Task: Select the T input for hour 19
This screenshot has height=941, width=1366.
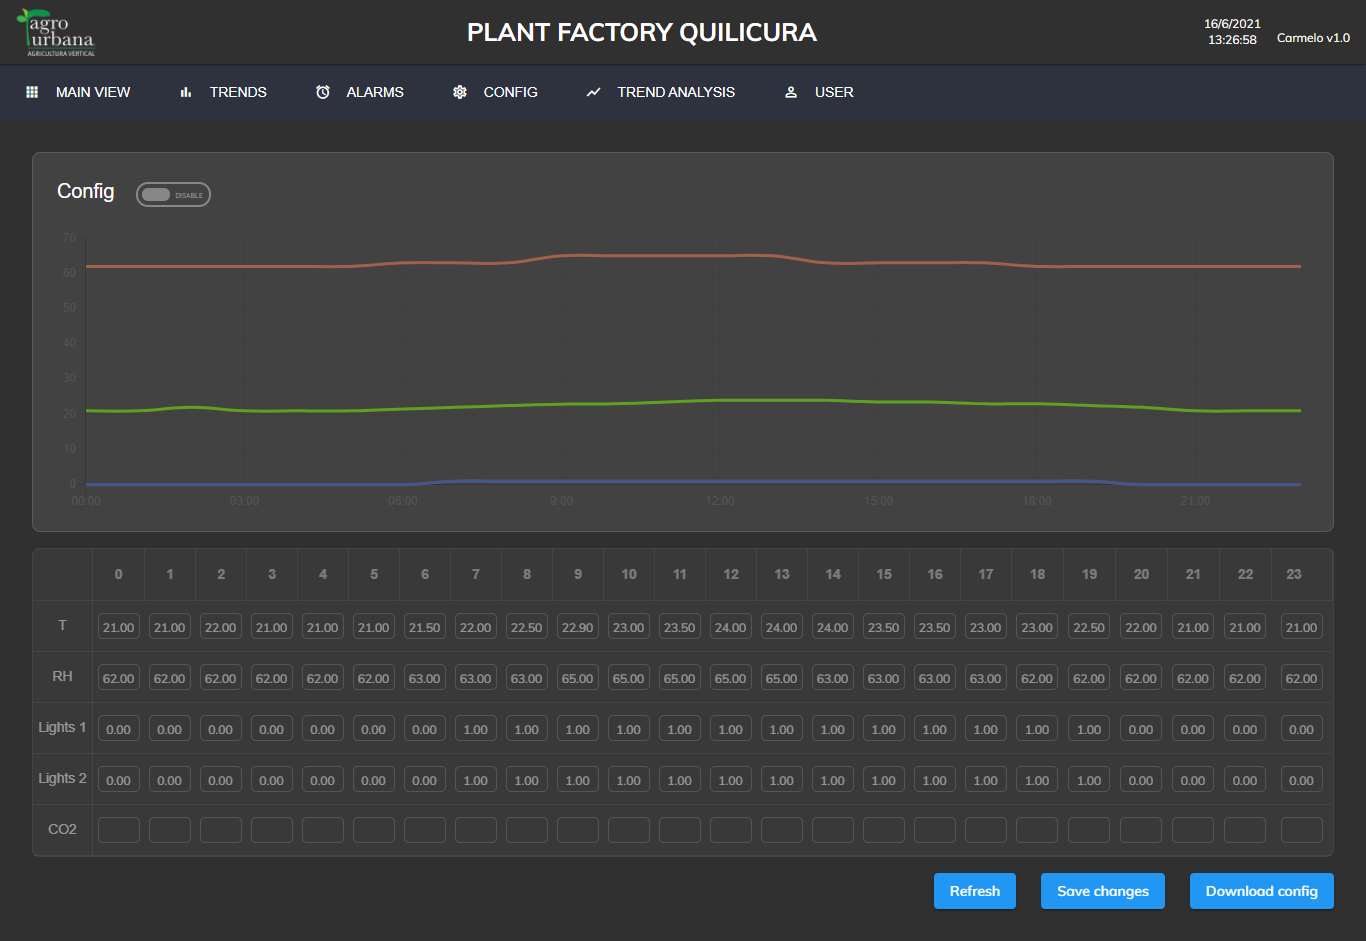Action: pos(1089,627)
